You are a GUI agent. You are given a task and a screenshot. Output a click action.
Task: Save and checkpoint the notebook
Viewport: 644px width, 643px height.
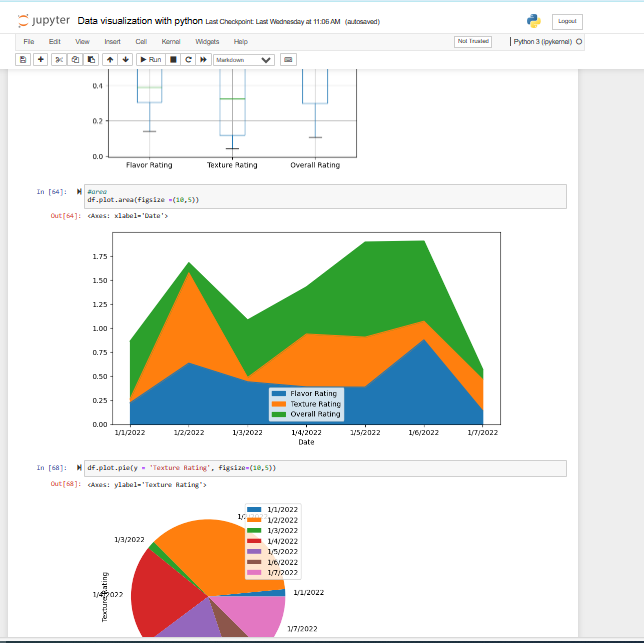tap(23, 60)
